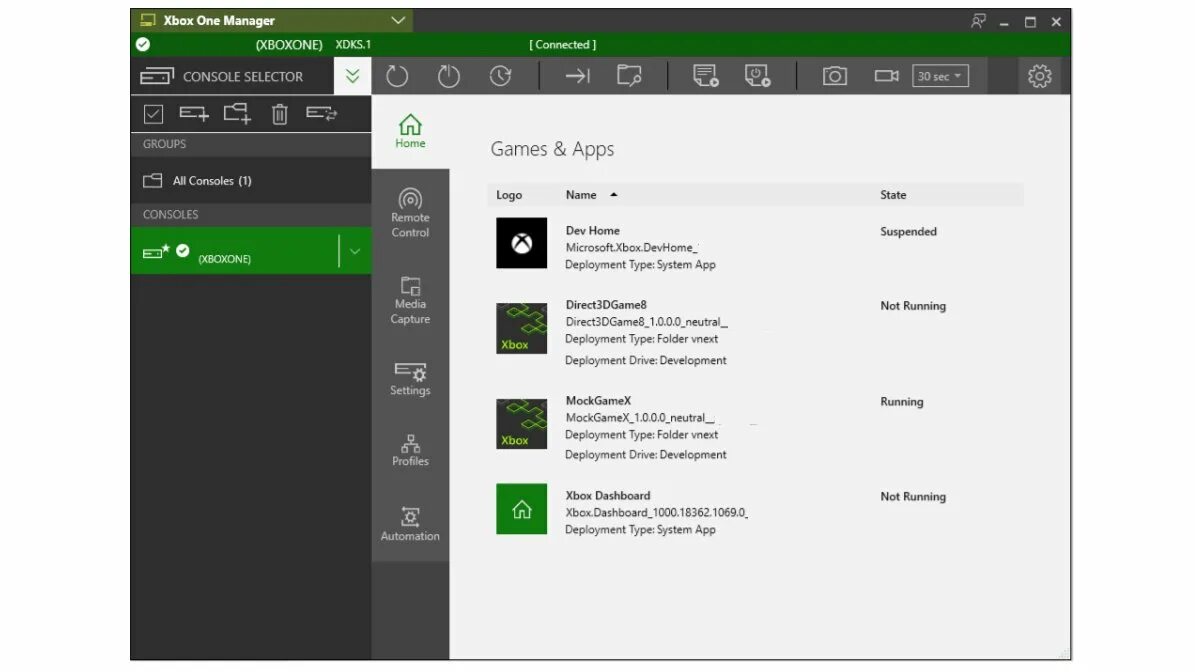
Task: Click the select-all checkbox icon in console toolbar
Action: point(153,114)
